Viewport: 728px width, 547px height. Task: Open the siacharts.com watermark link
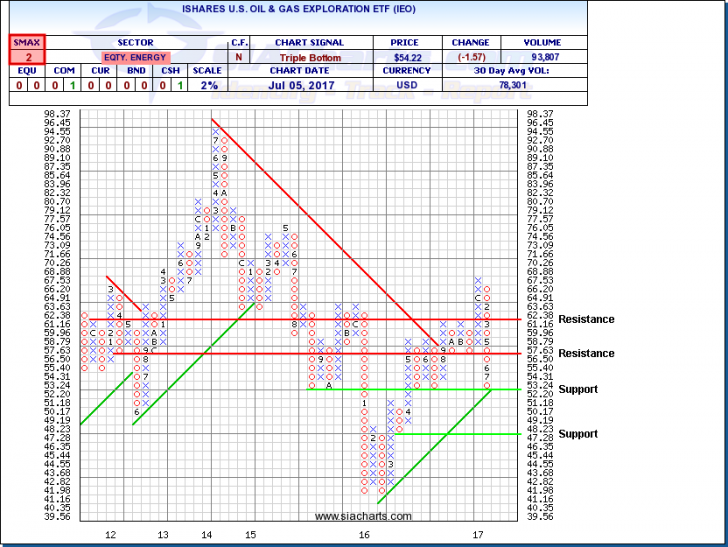(362, 516)
